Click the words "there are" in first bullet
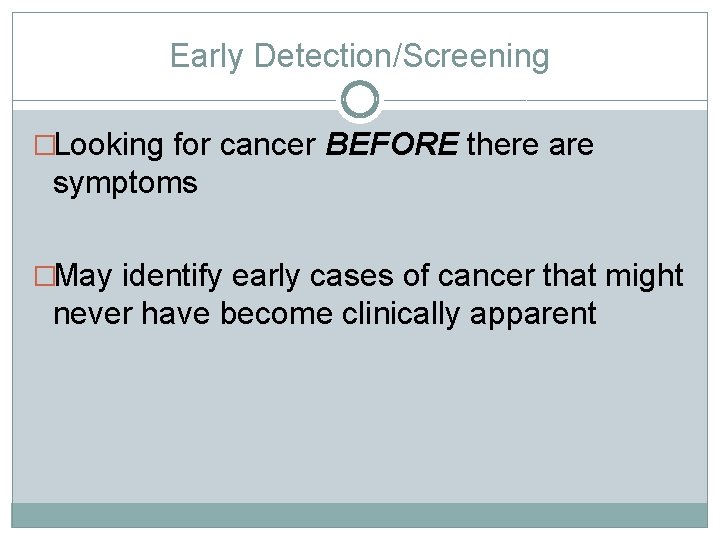720x540 pixels. click(530, 144)
